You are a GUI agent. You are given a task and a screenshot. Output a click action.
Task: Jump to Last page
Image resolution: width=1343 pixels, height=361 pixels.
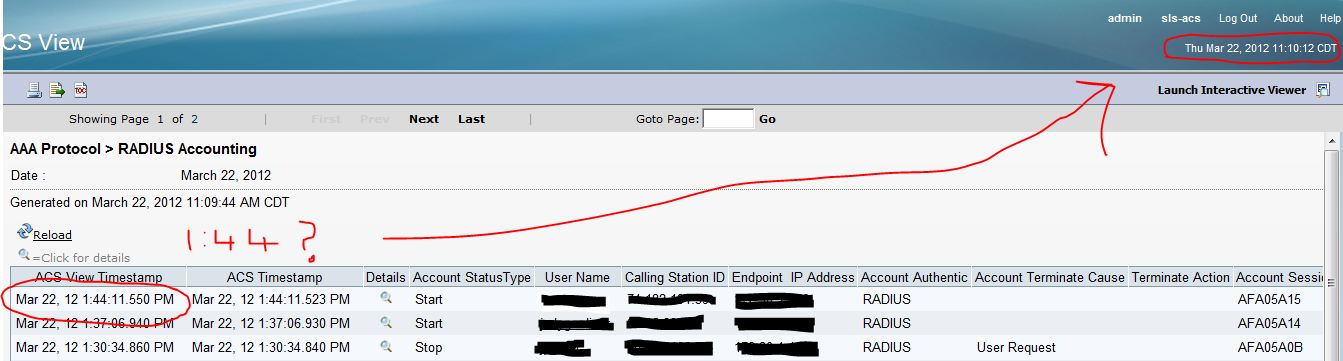(471, 119)
